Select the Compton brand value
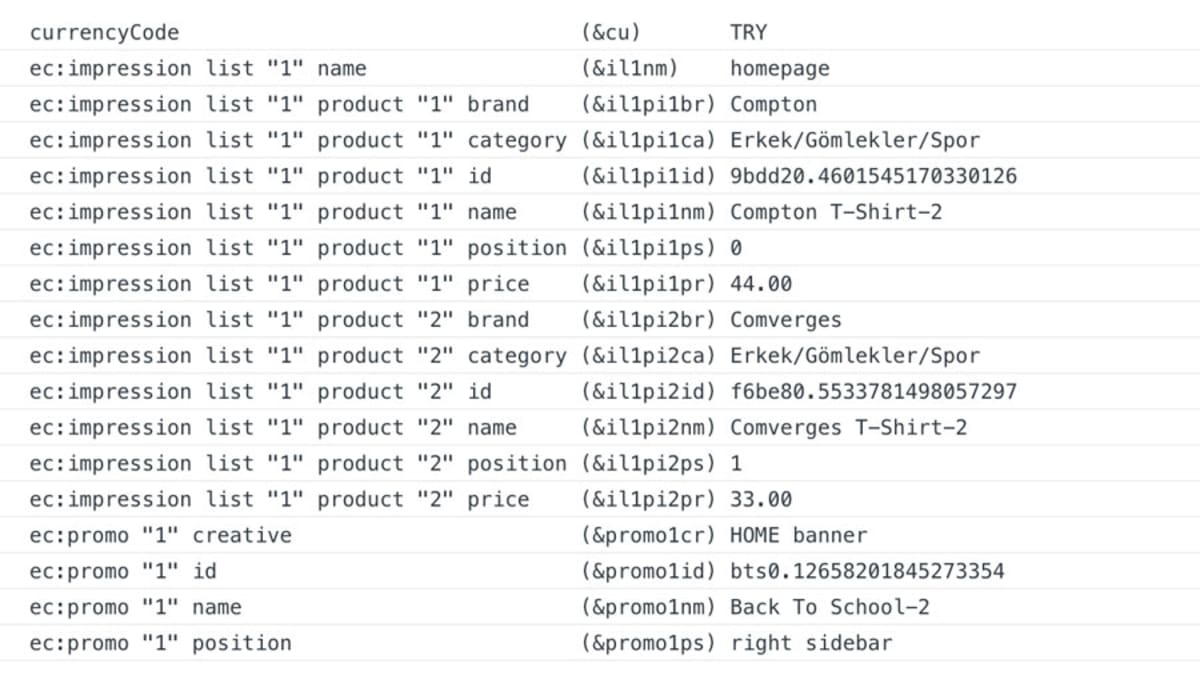The width and height of the screenshot is (1200, 687). pos(774,104)
